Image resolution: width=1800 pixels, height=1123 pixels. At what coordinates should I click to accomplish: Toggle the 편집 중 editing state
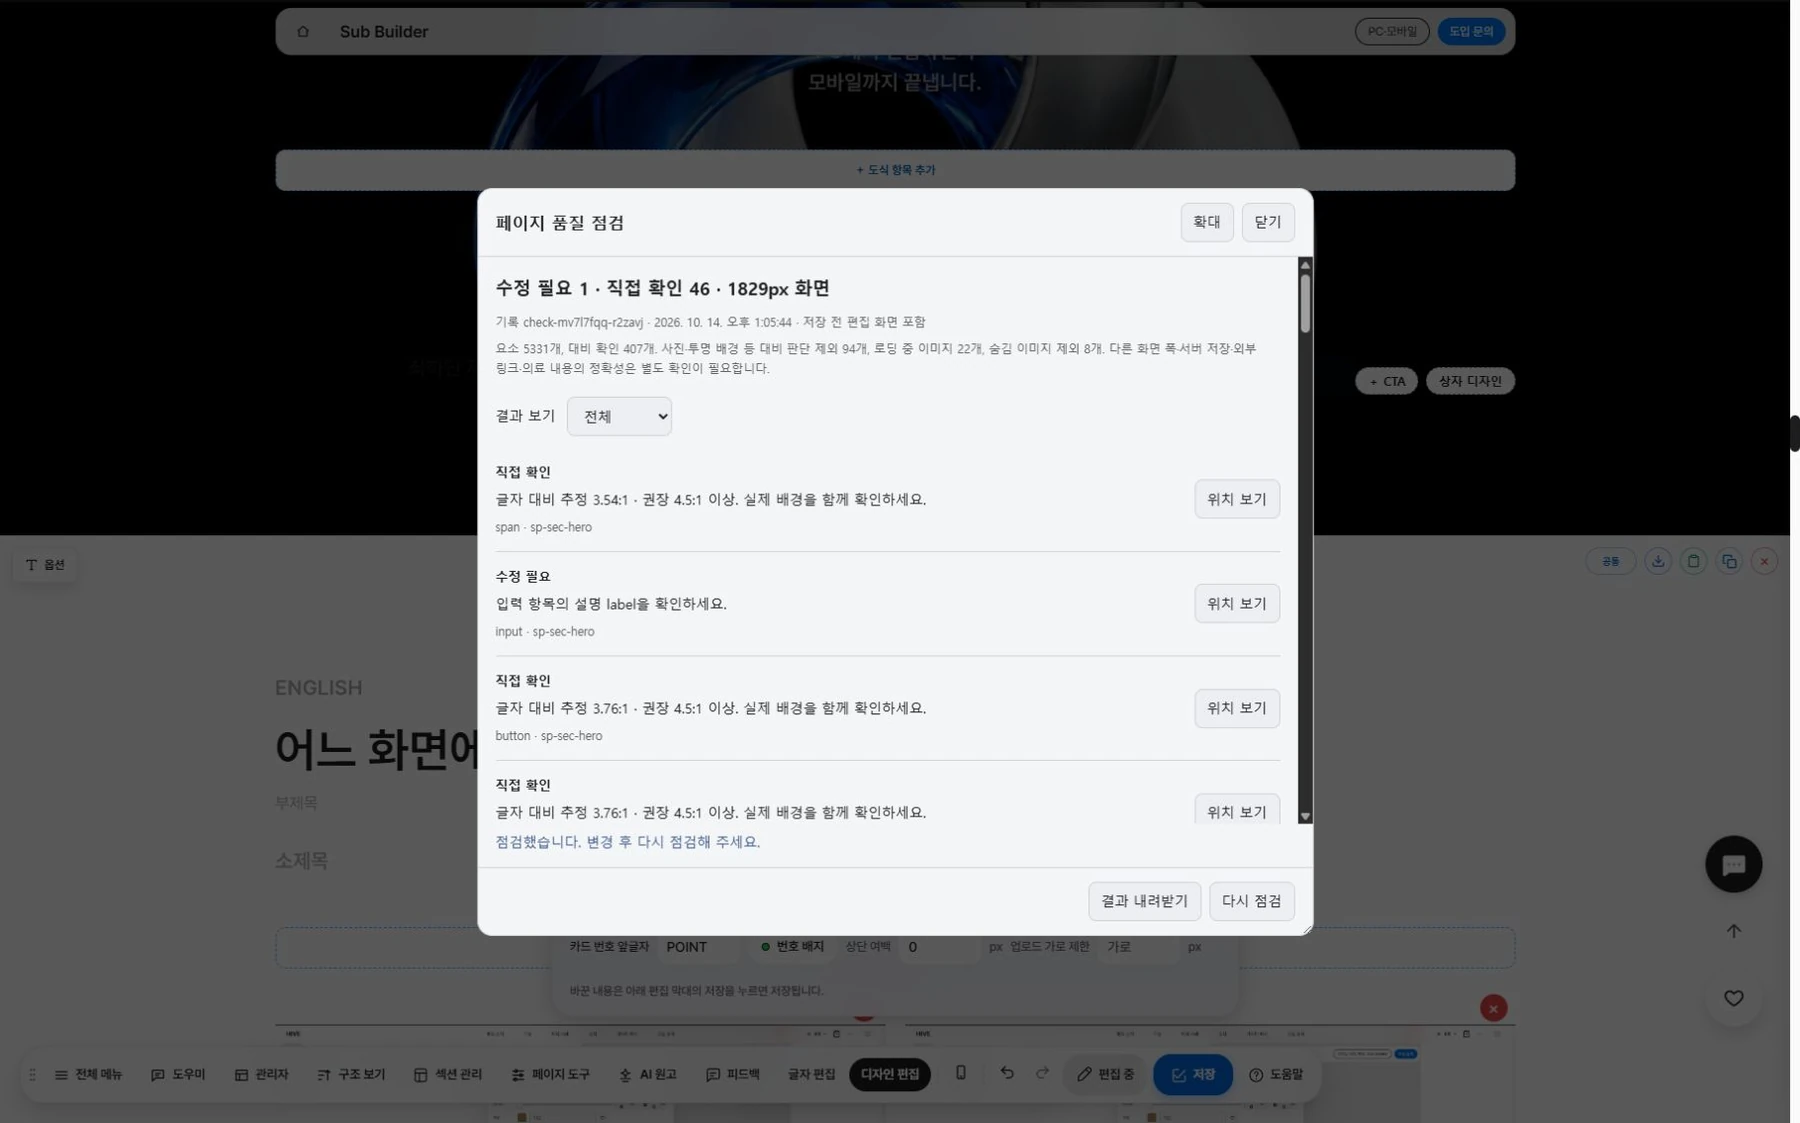1105,1074
